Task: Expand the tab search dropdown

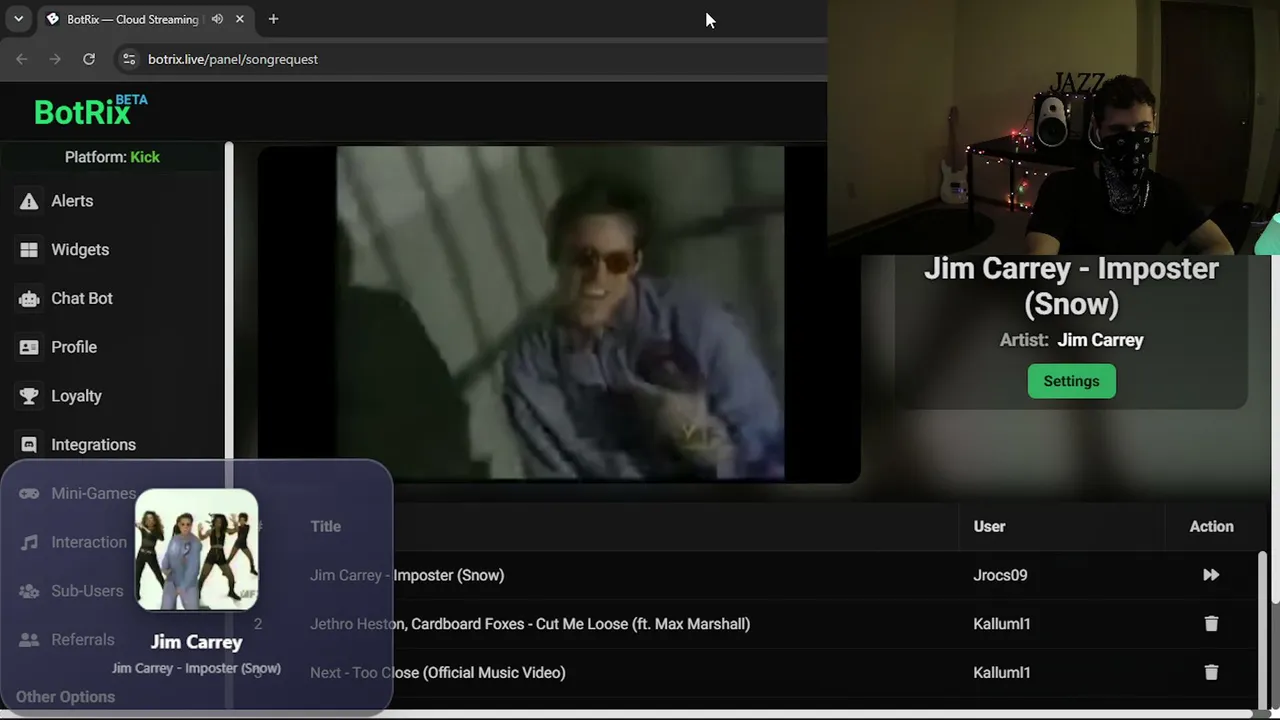Action: [18, 19]
